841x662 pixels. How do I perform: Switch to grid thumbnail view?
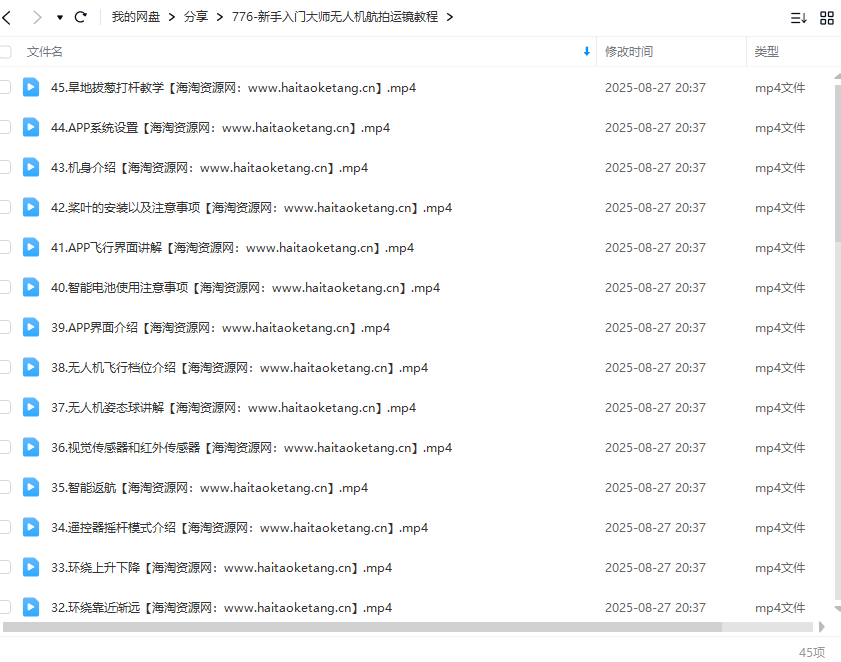(827, 18)
